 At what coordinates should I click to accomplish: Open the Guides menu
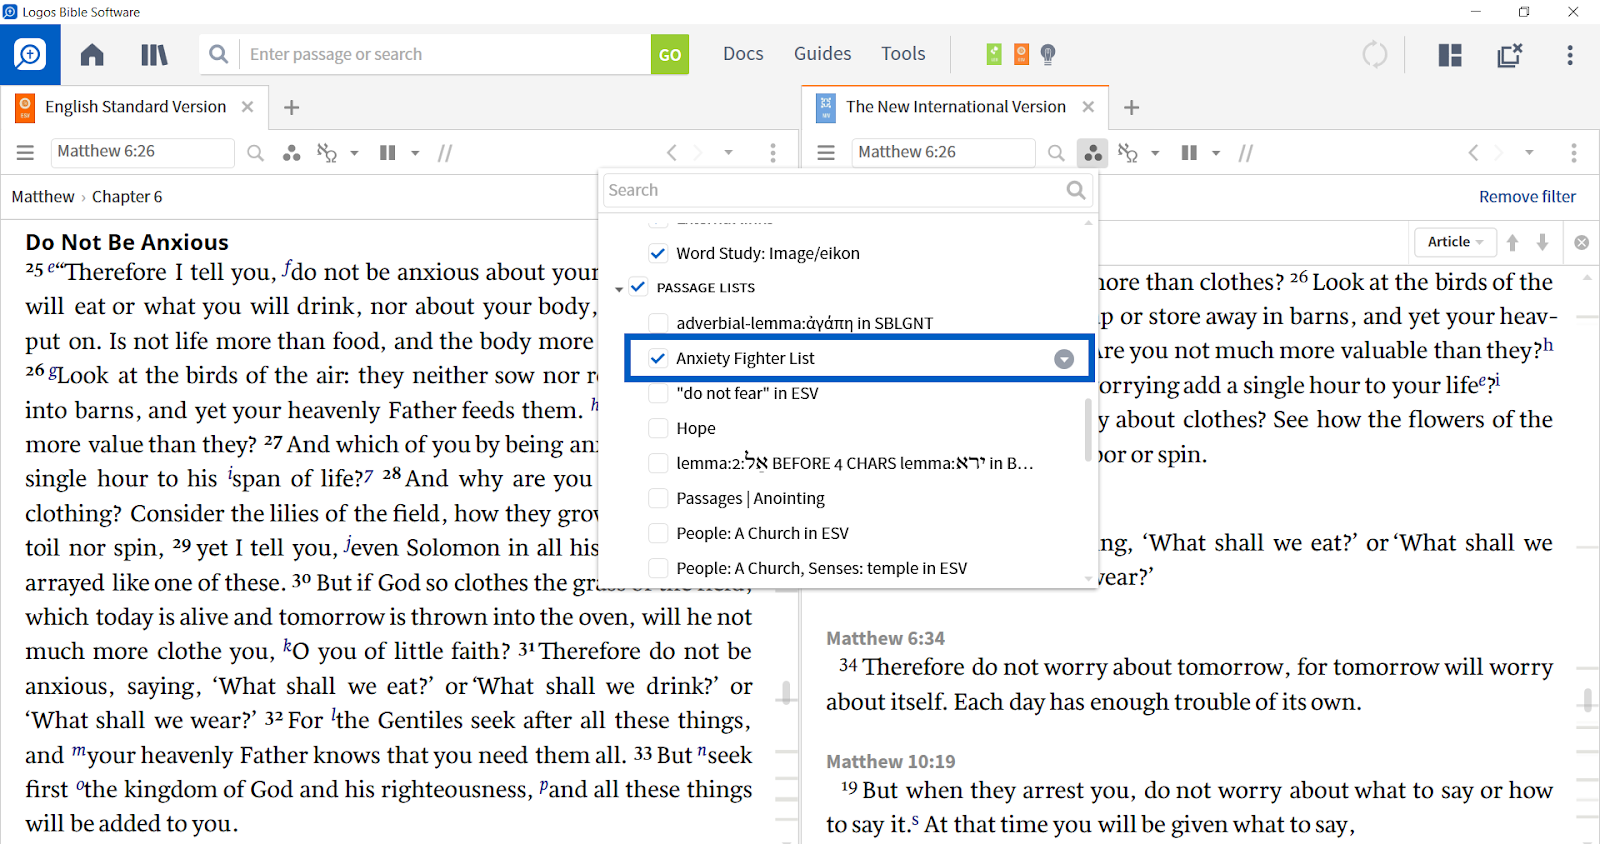pos(823,54)
